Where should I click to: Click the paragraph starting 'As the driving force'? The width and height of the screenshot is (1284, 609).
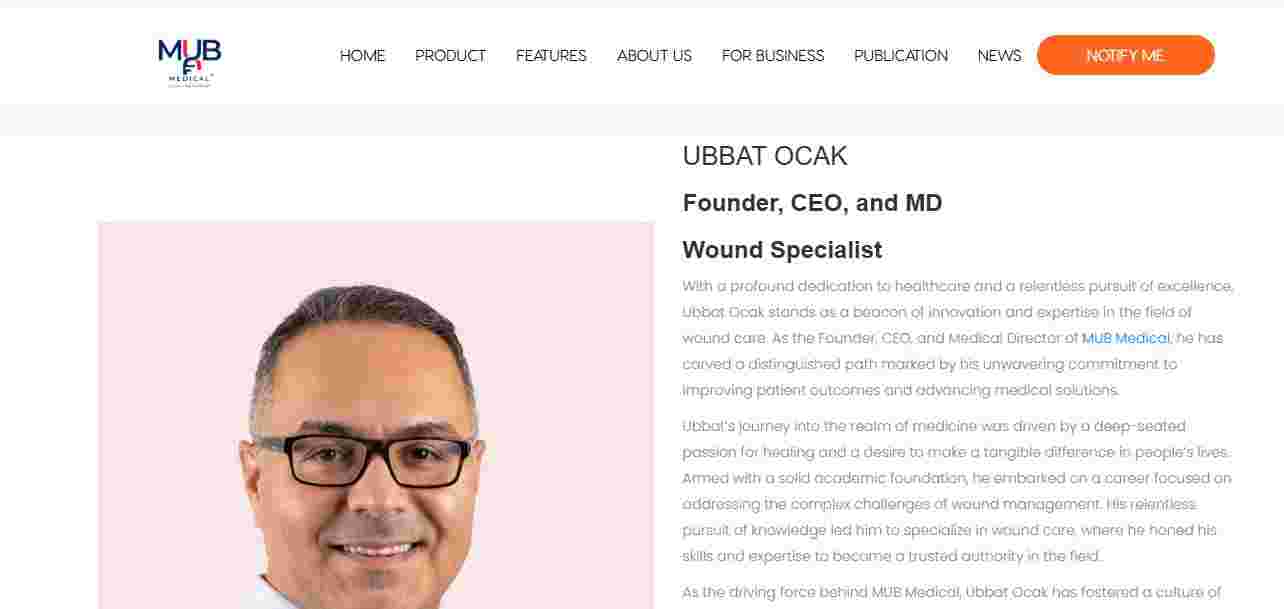pyautogui.click(x=952, y=592)
